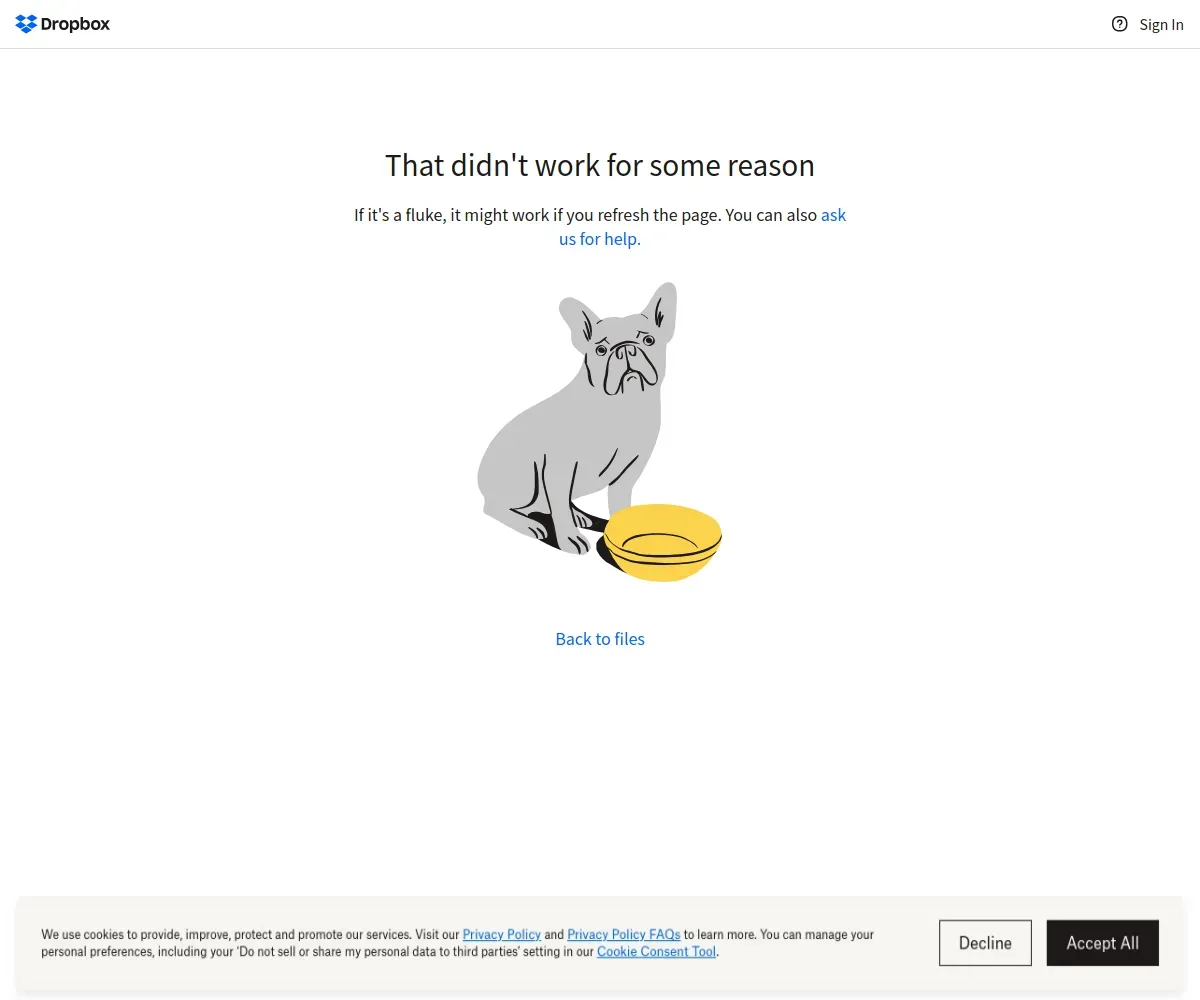1200x1000 pixels.
Task: Click the "That didn't work for some reason" heading
Action: pos(600,165)
